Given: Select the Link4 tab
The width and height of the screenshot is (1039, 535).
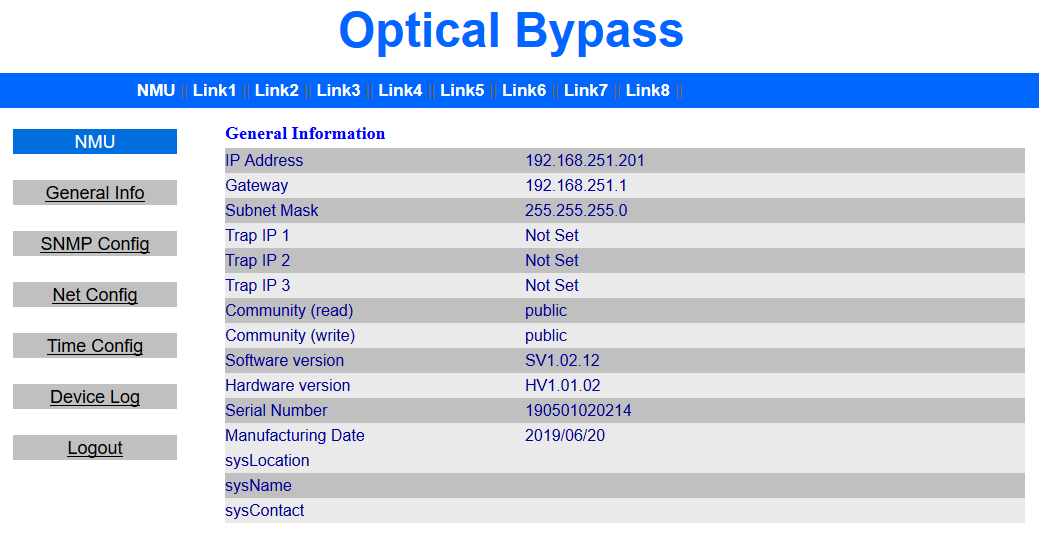Looking at the screenshot, I should tap(400, 90).
